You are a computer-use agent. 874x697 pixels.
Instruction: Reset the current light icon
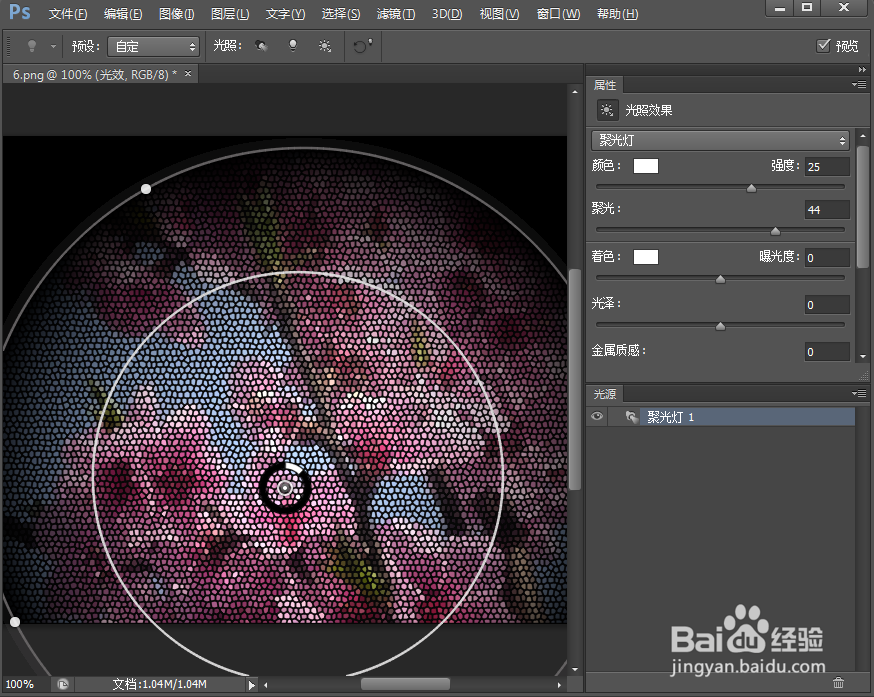coord(362,46)
